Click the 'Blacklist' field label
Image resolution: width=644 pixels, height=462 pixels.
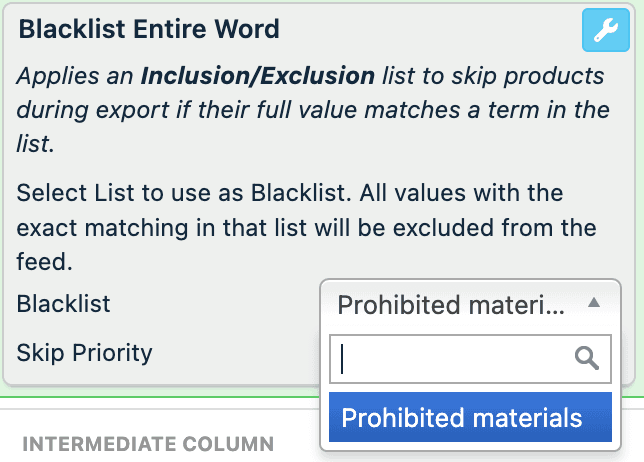[x=64, y=304]
